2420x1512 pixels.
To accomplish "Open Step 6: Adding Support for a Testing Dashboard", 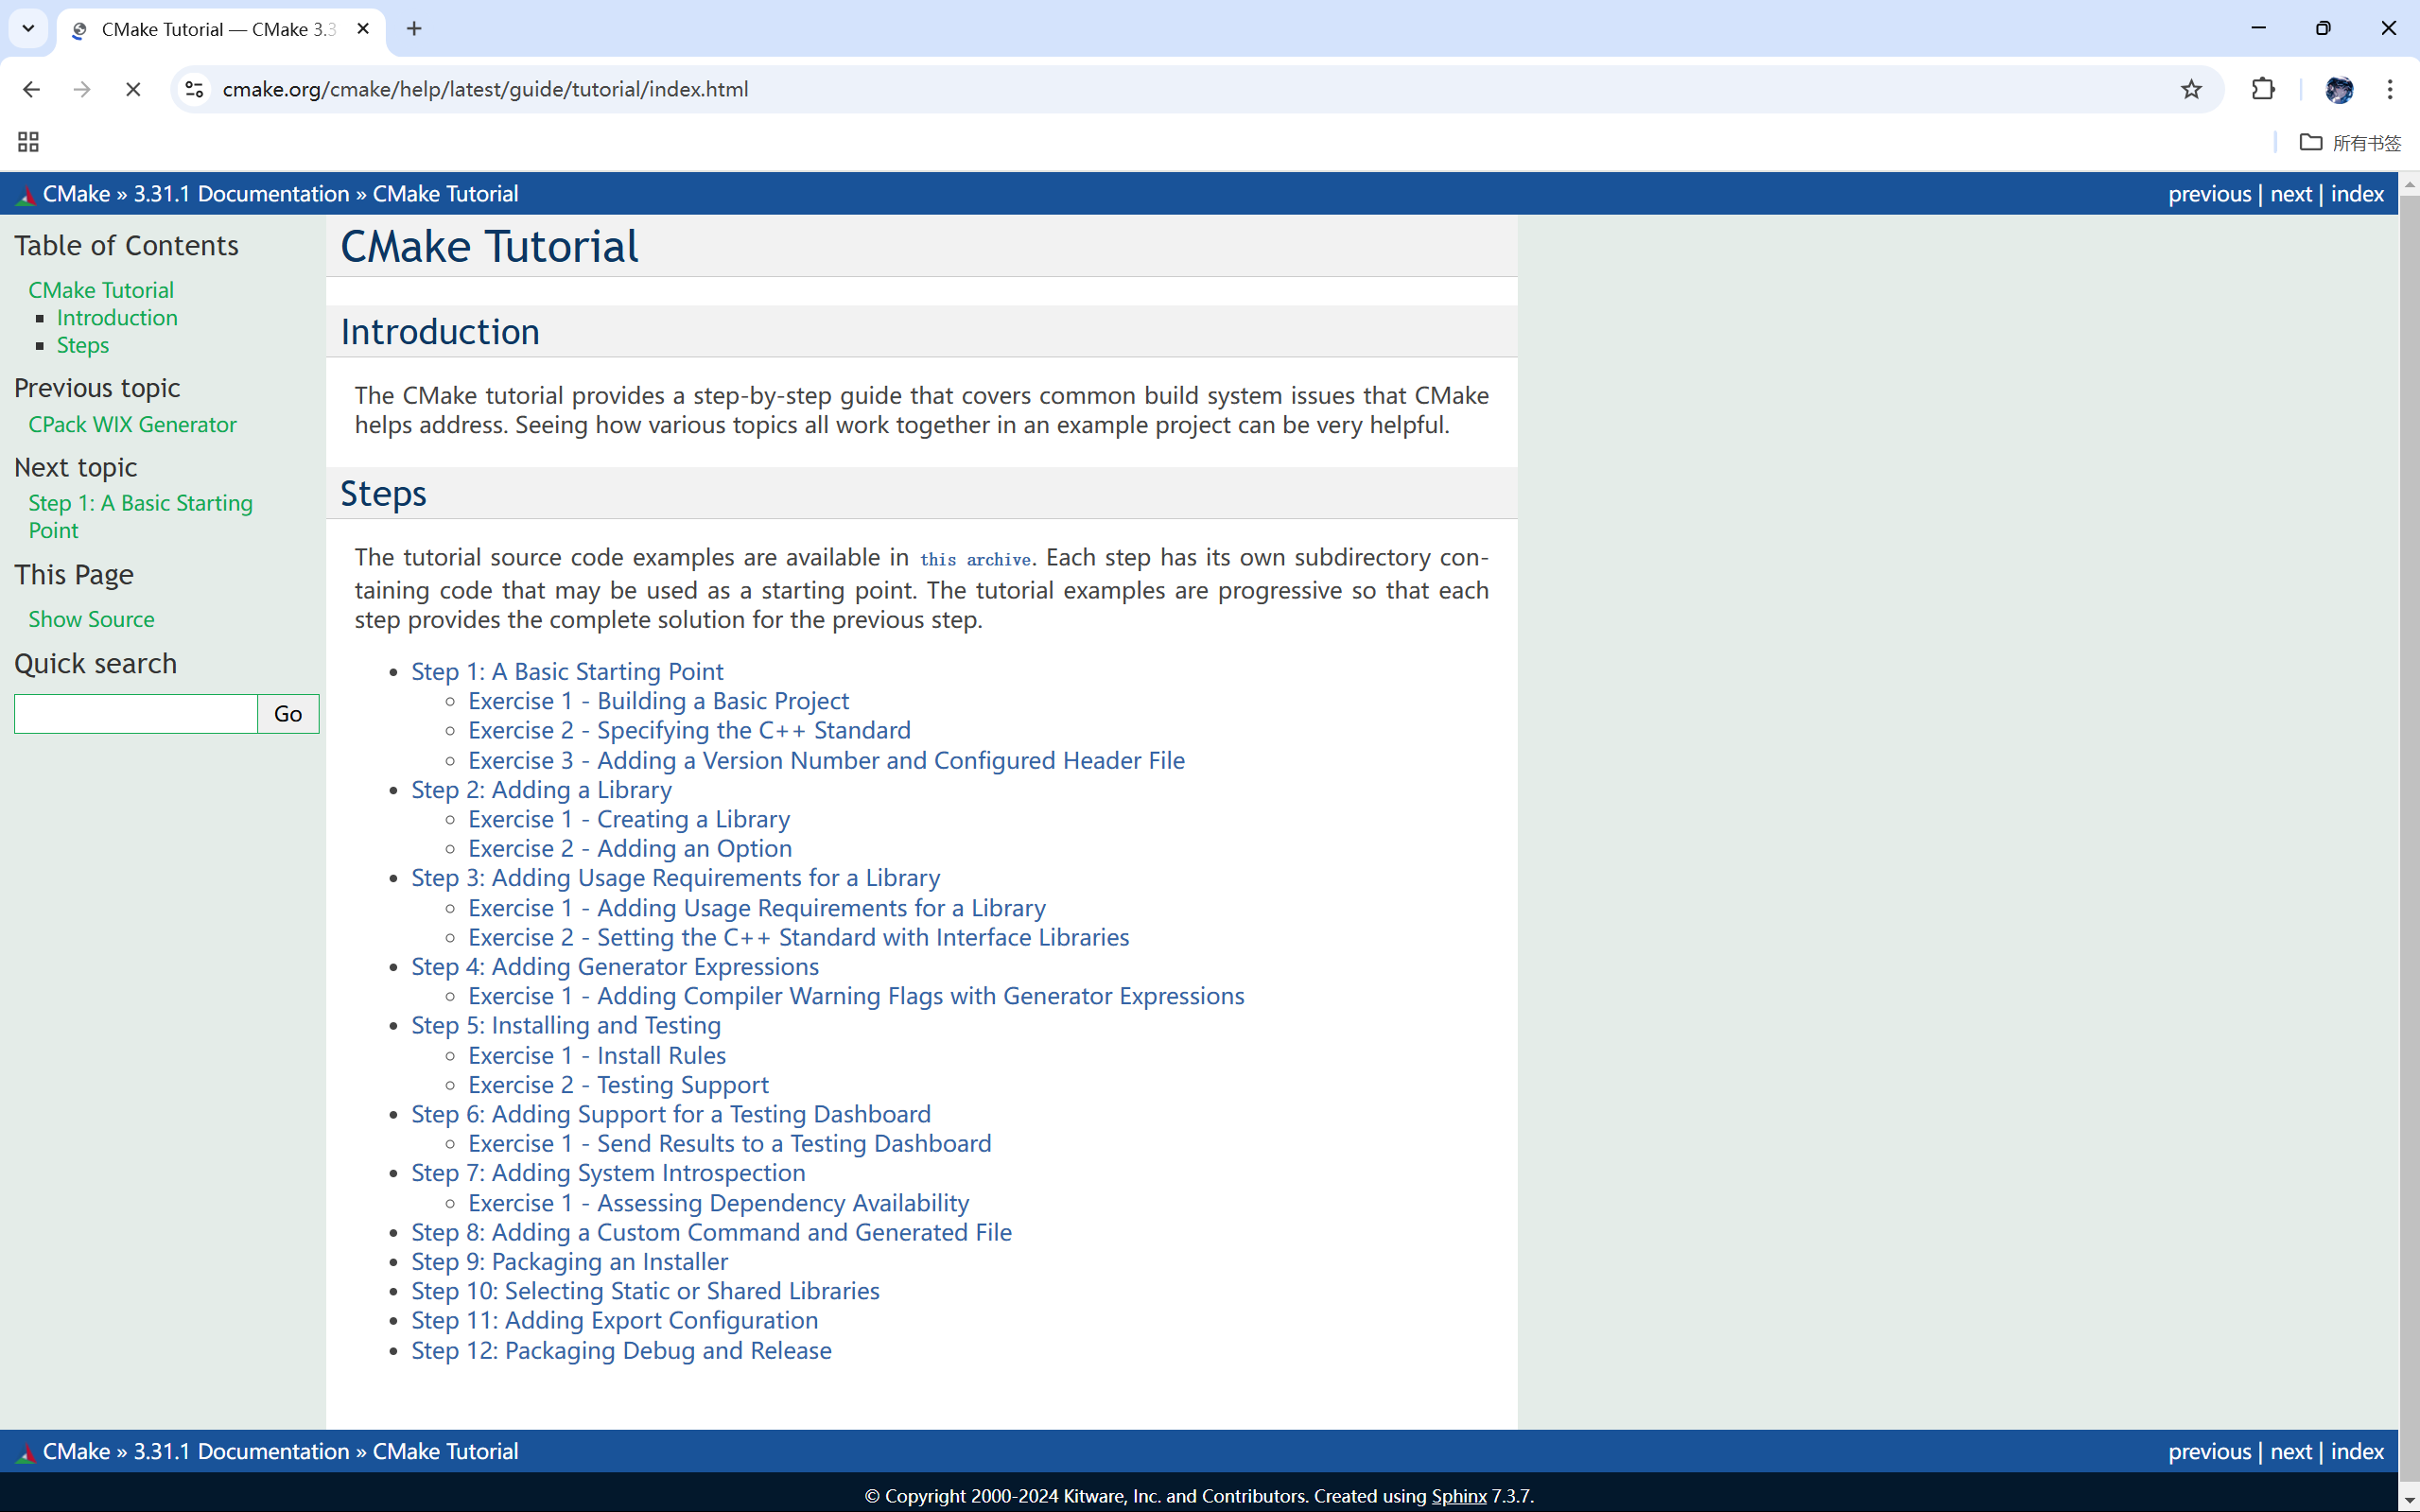I will coord(671,1114).
